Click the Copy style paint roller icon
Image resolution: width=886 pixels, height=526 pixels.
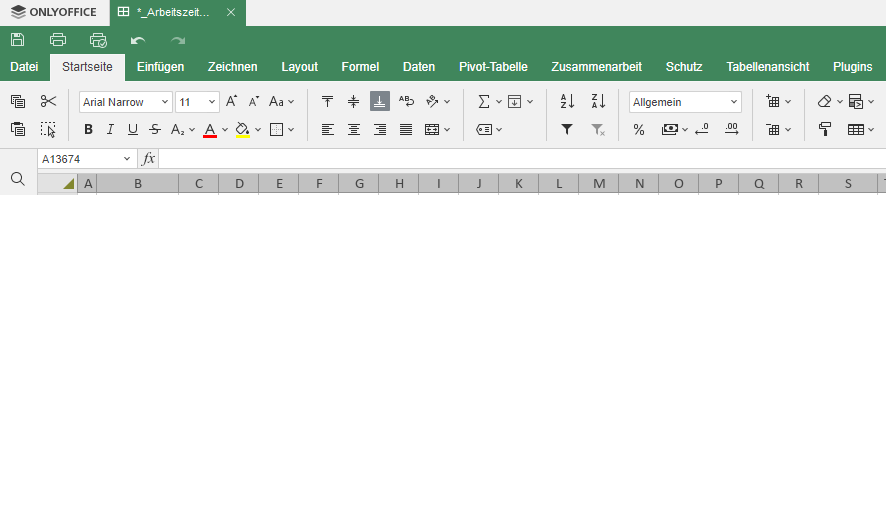click(x=825, y=129)
